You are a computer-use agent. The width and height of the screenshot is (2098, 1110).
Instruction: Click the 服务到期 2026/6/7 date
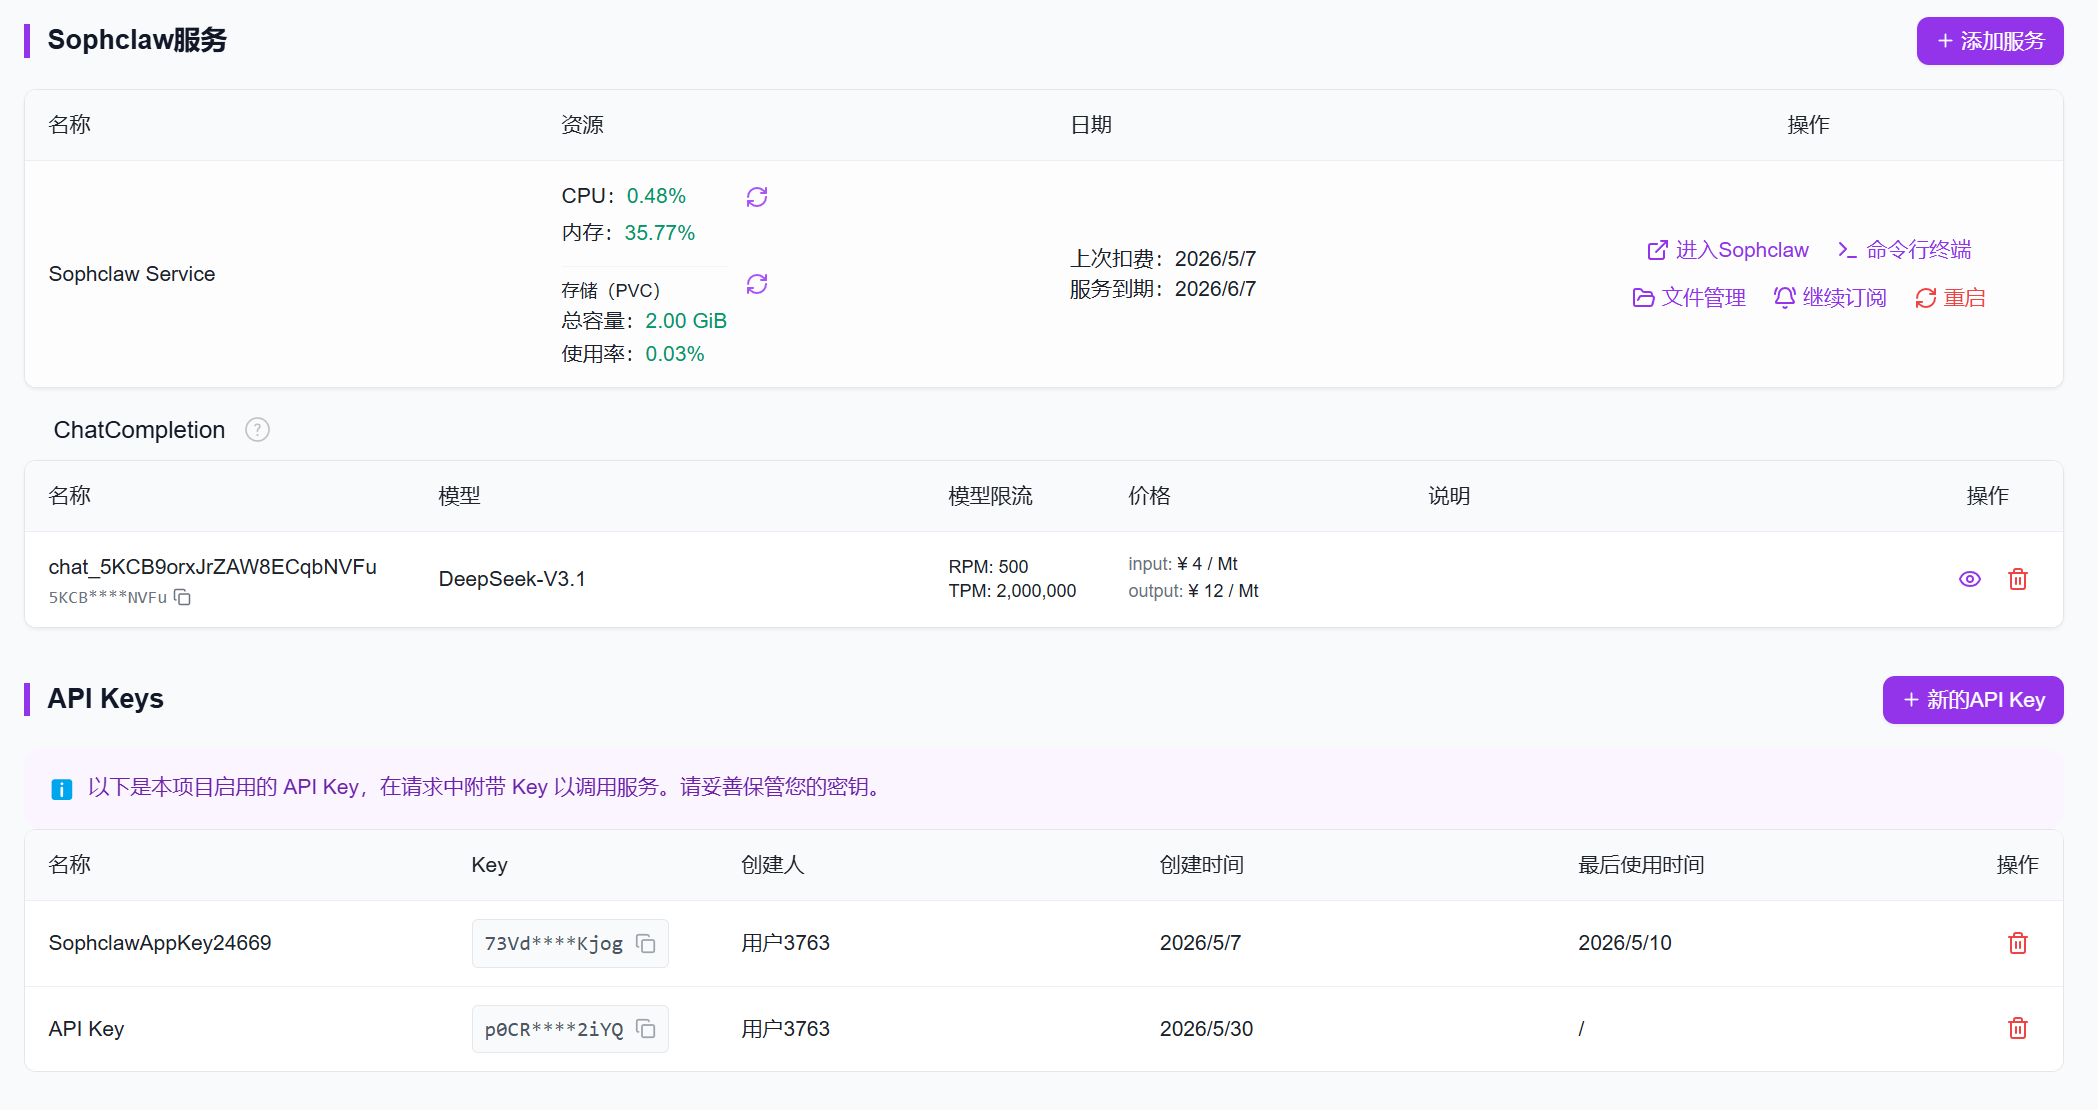coord(1163,289)
